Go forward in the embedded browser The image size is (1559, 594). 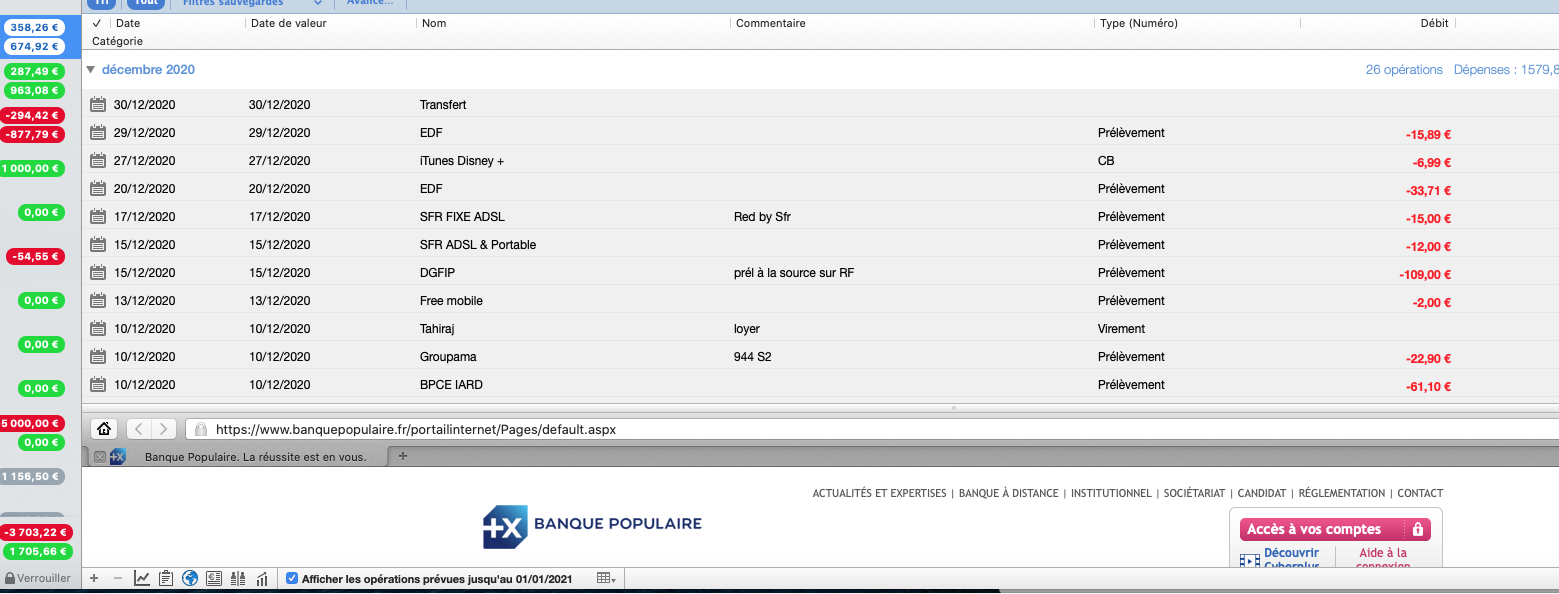[x=164, y=429]
